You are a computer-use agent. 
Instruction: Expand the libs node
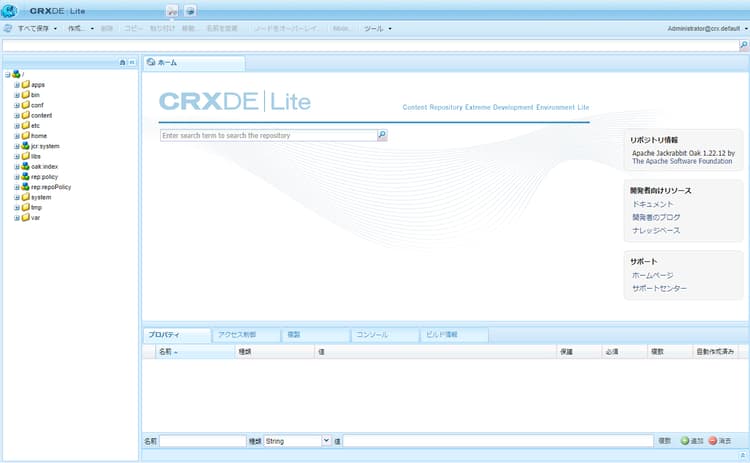click(17, 156)
